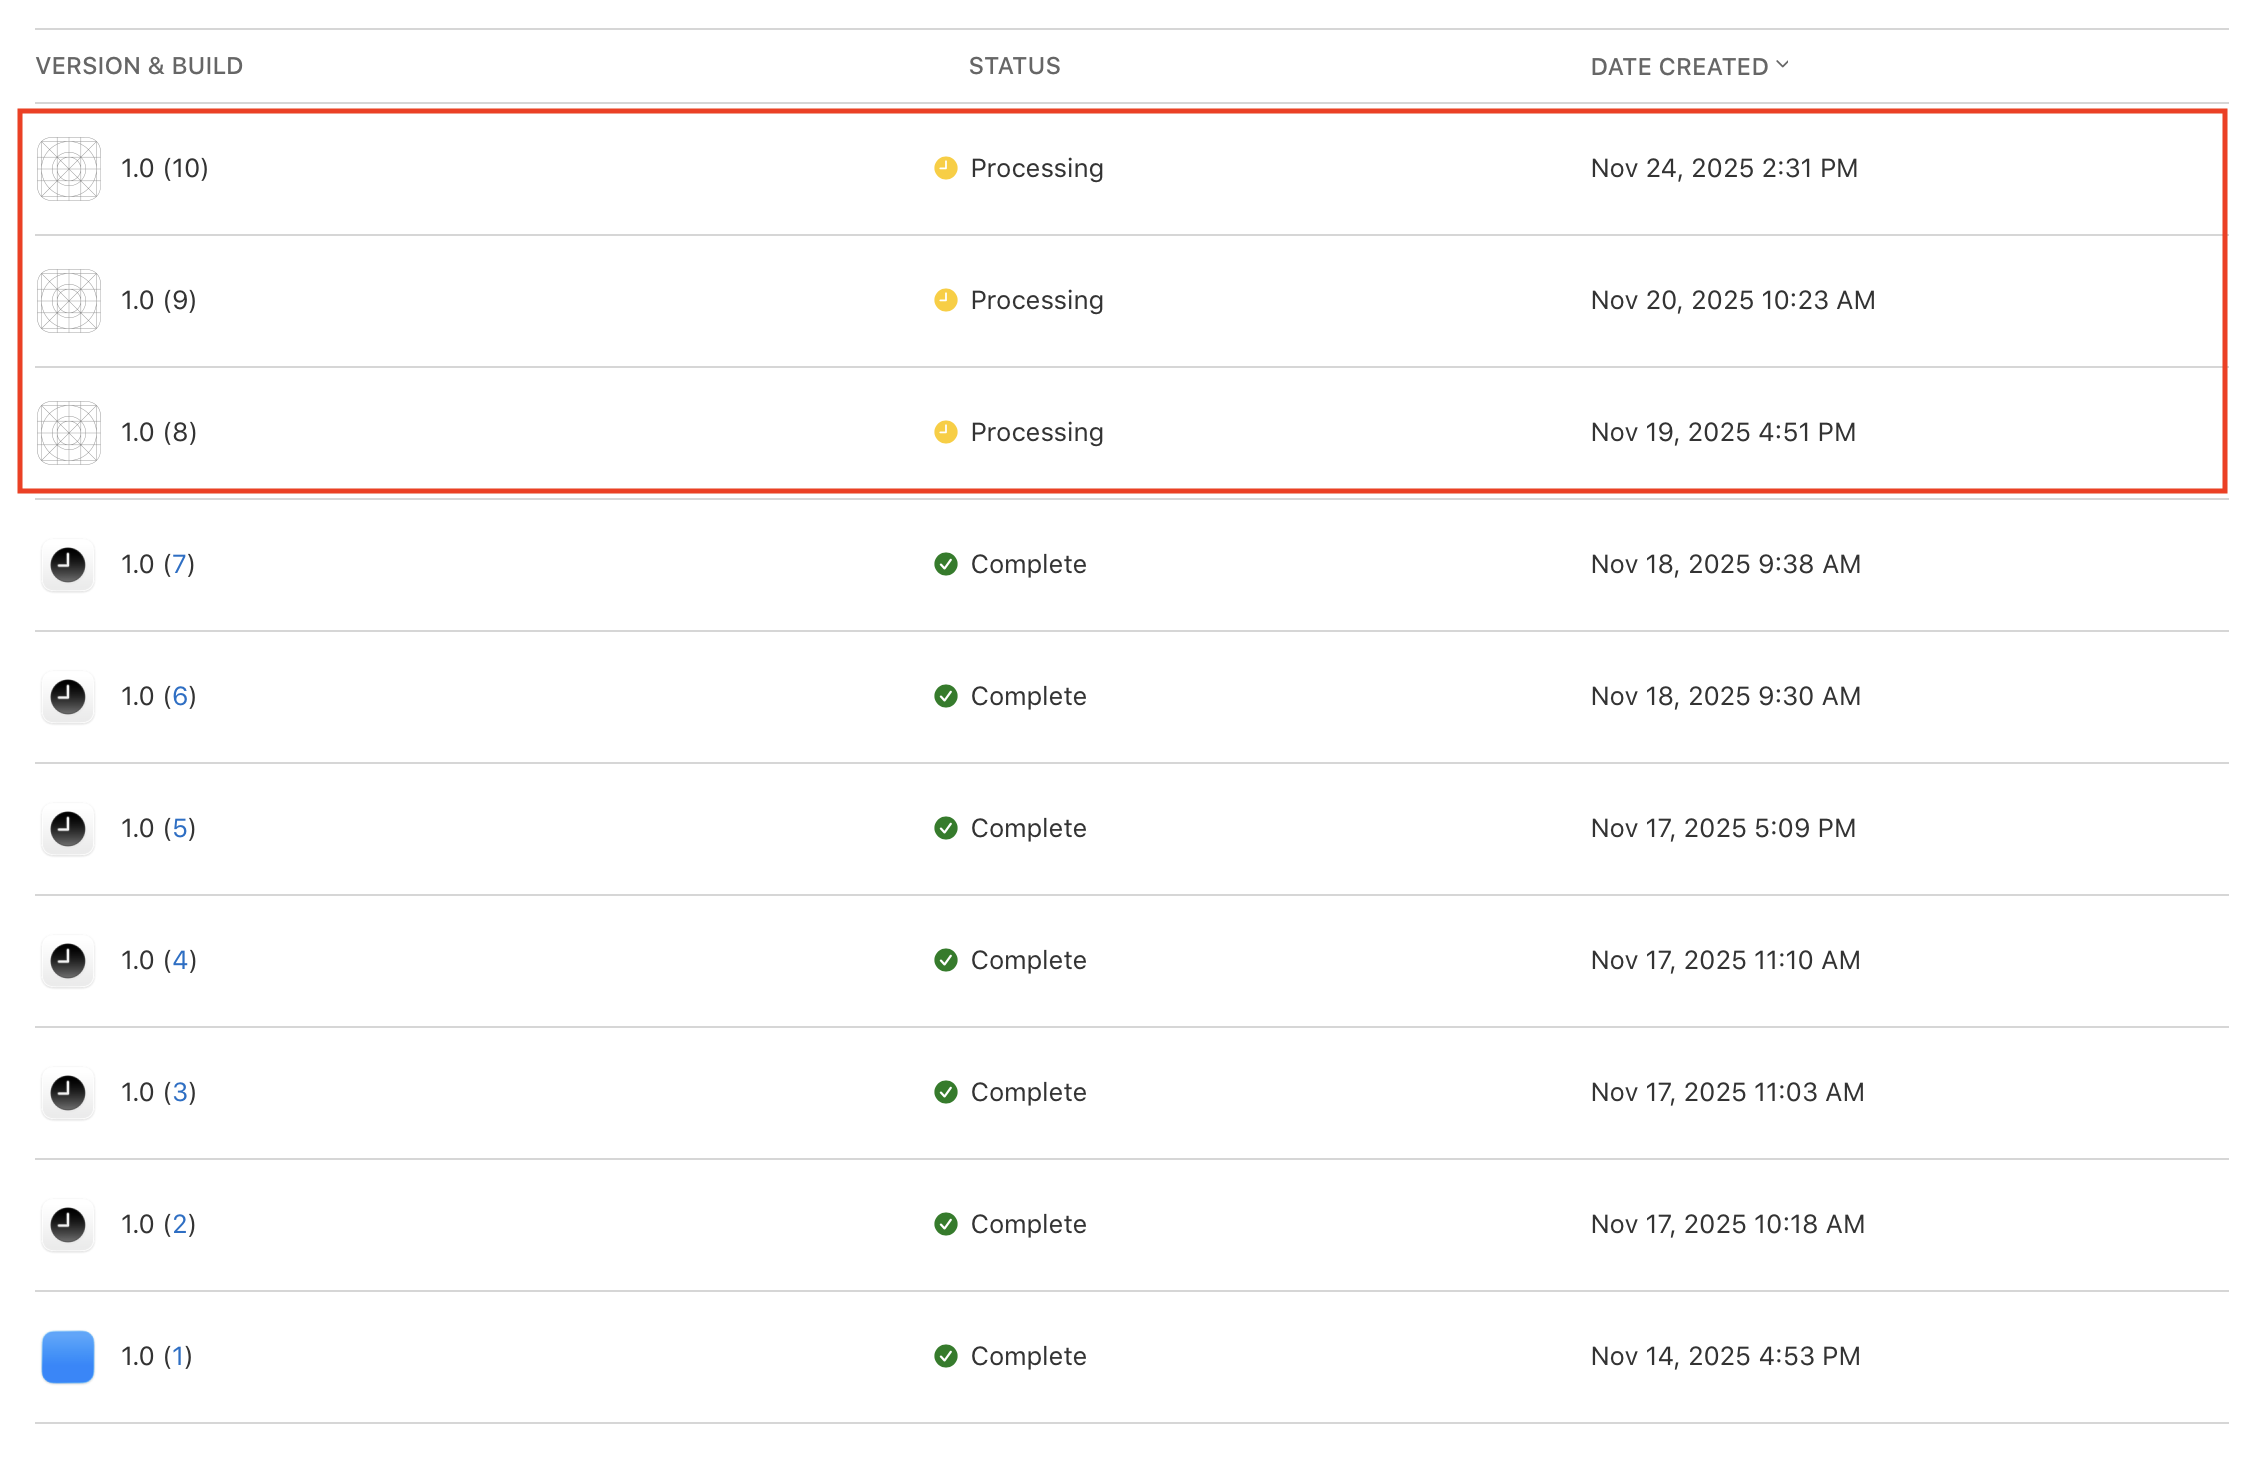Screen dimensions: 2260x1464
Task: Click clock app icon for build 6
Action: point(68,696)
